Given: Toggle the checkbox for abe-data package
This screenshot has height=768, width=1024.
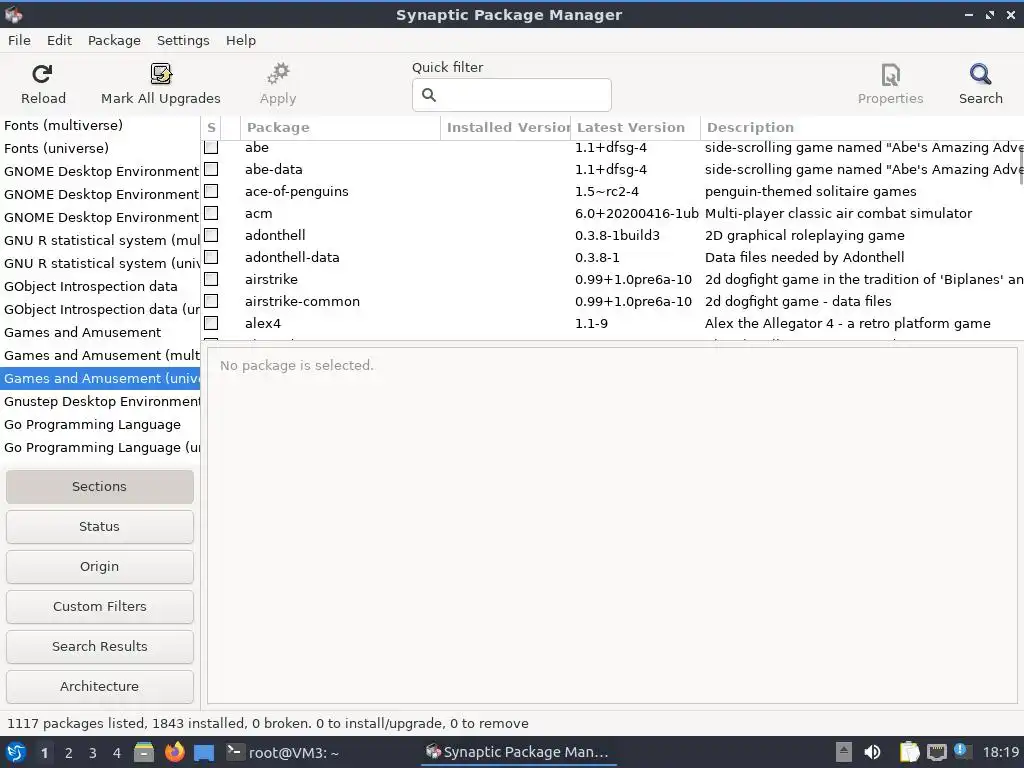Looking at the screenshot, I should pos(211,169).
